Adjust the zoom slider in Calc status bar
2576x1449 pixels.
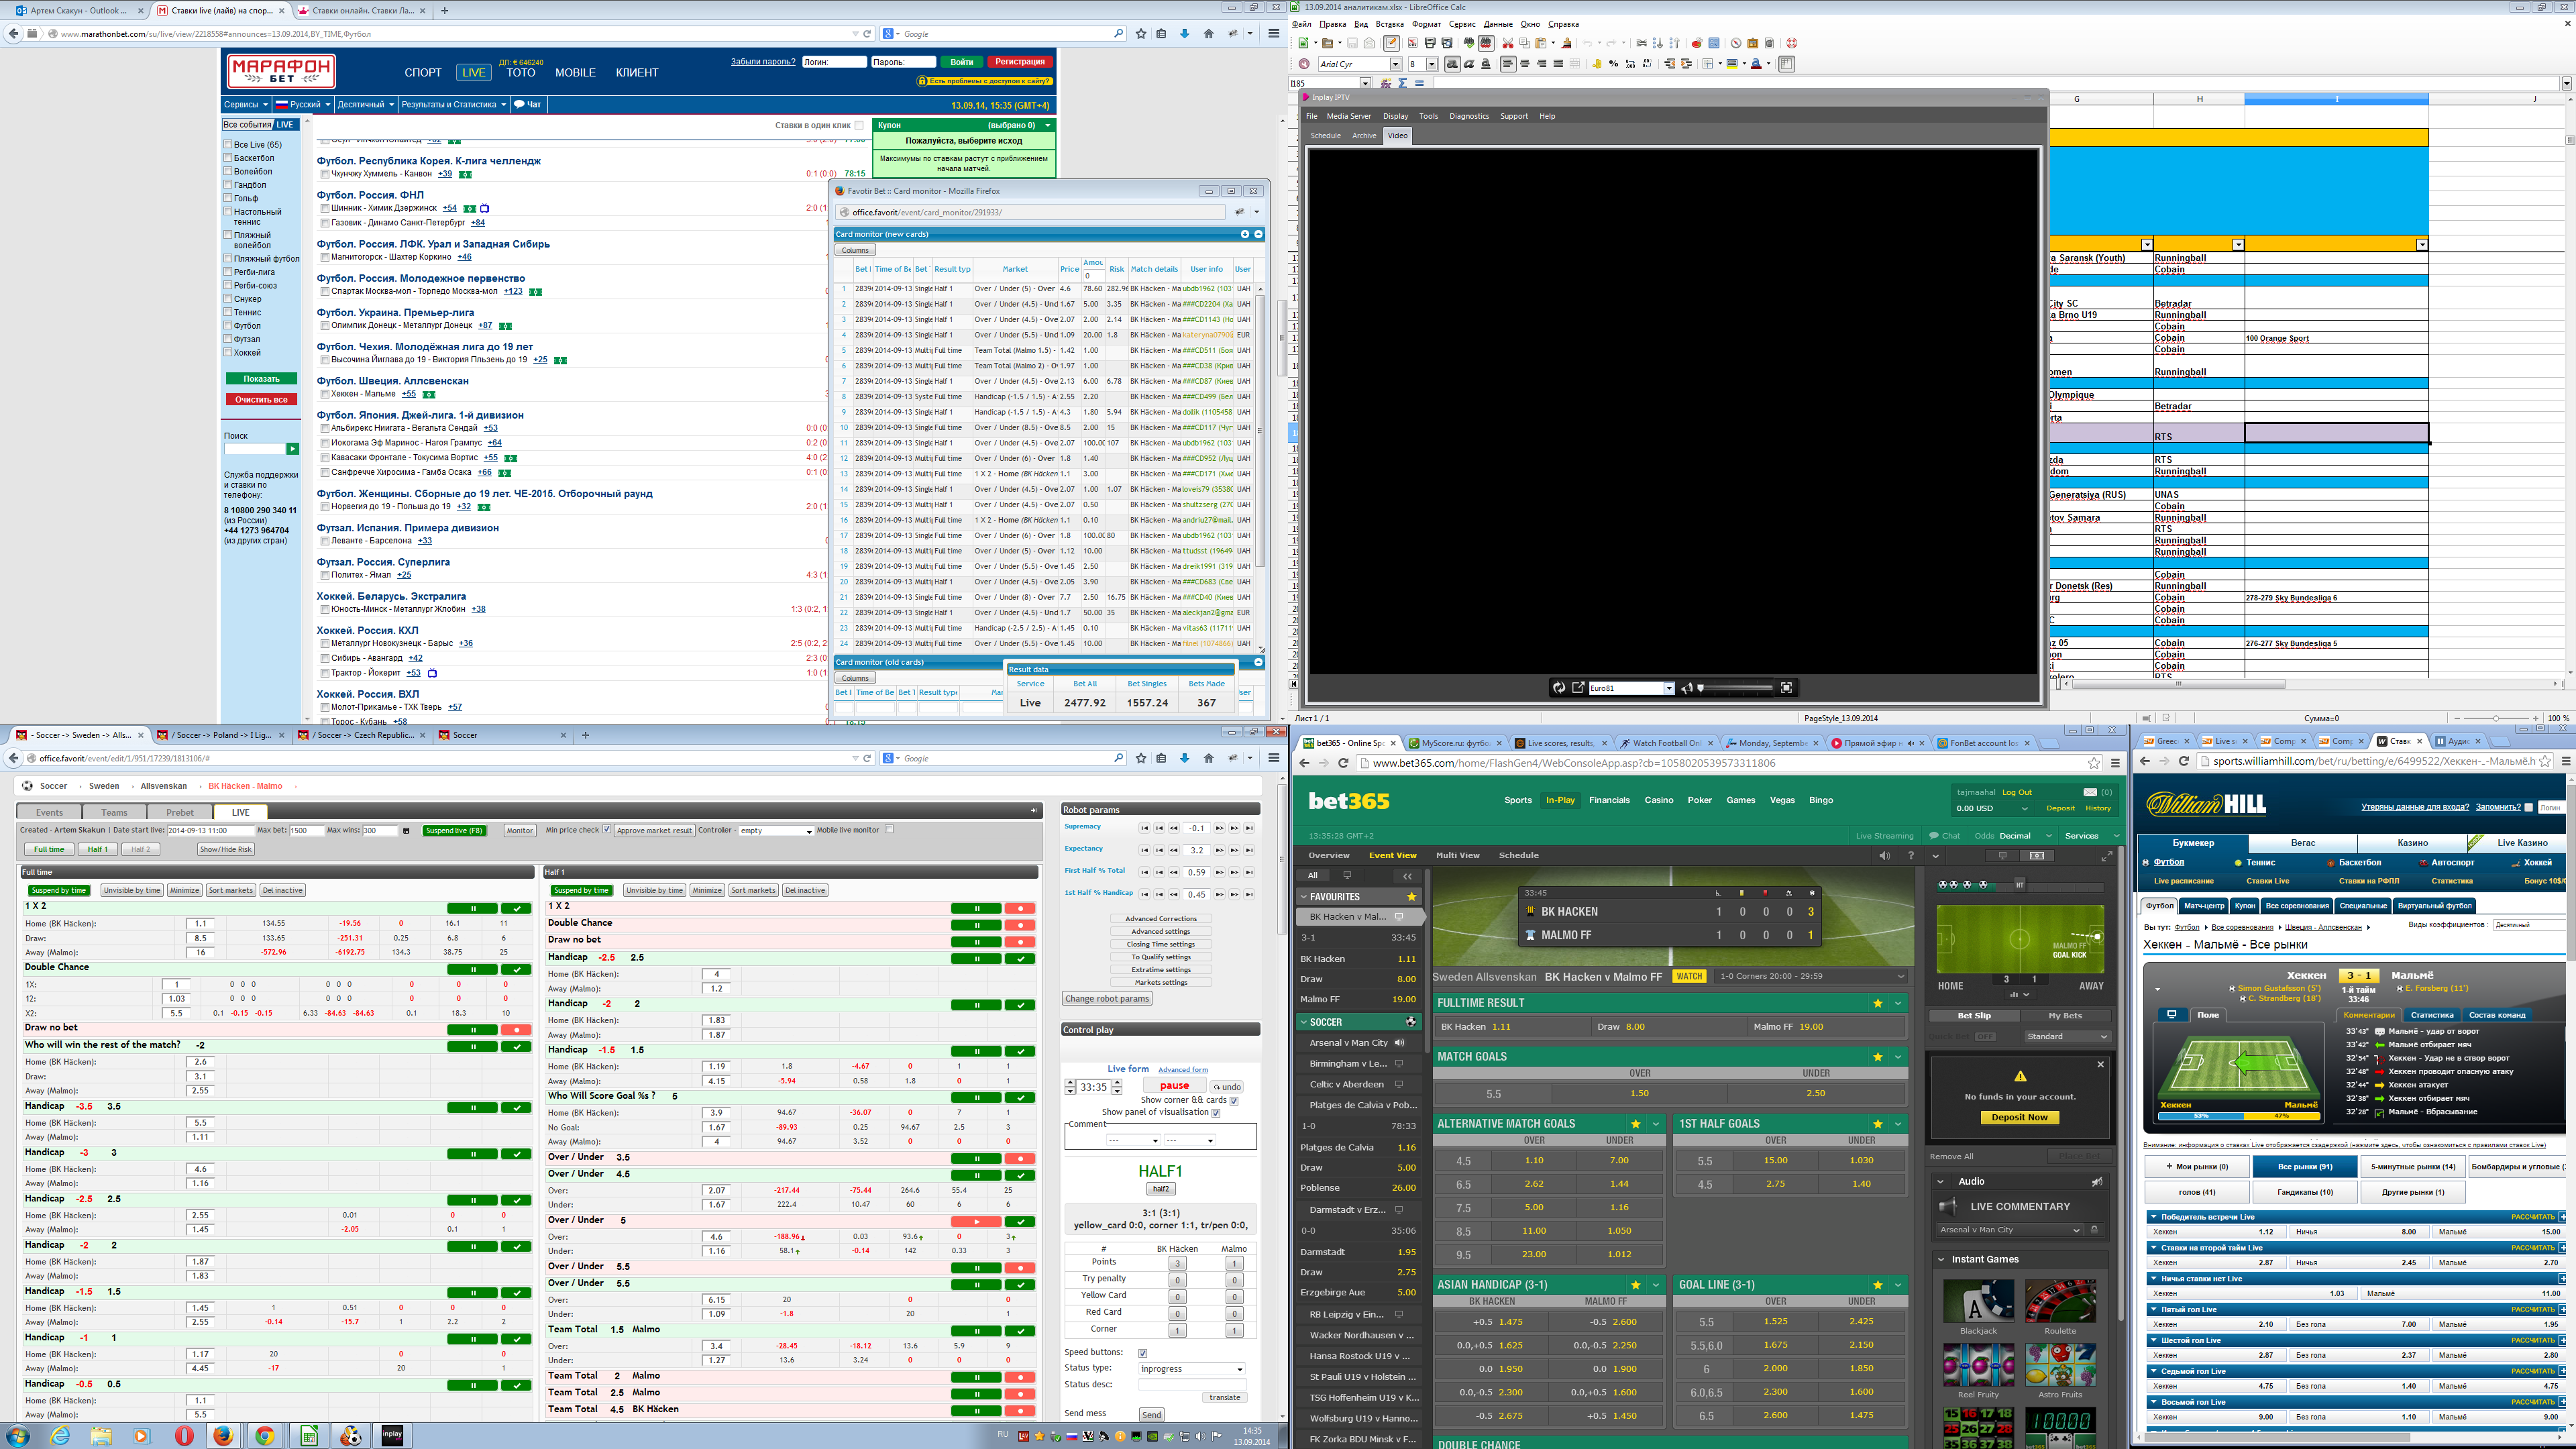pyautogui.click(x=2496, y=718)
